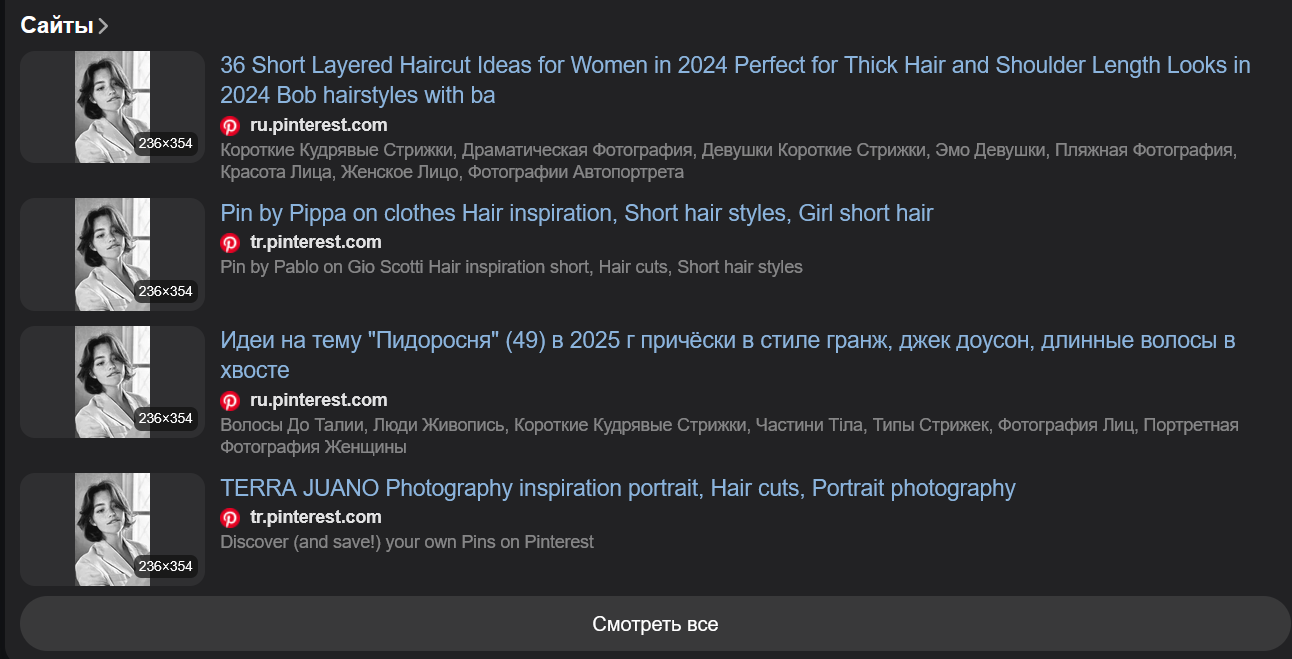Click Pinterest icon in the Пидоросня result
Viewport: 1292px width, 659px height.
pos(230,400)
